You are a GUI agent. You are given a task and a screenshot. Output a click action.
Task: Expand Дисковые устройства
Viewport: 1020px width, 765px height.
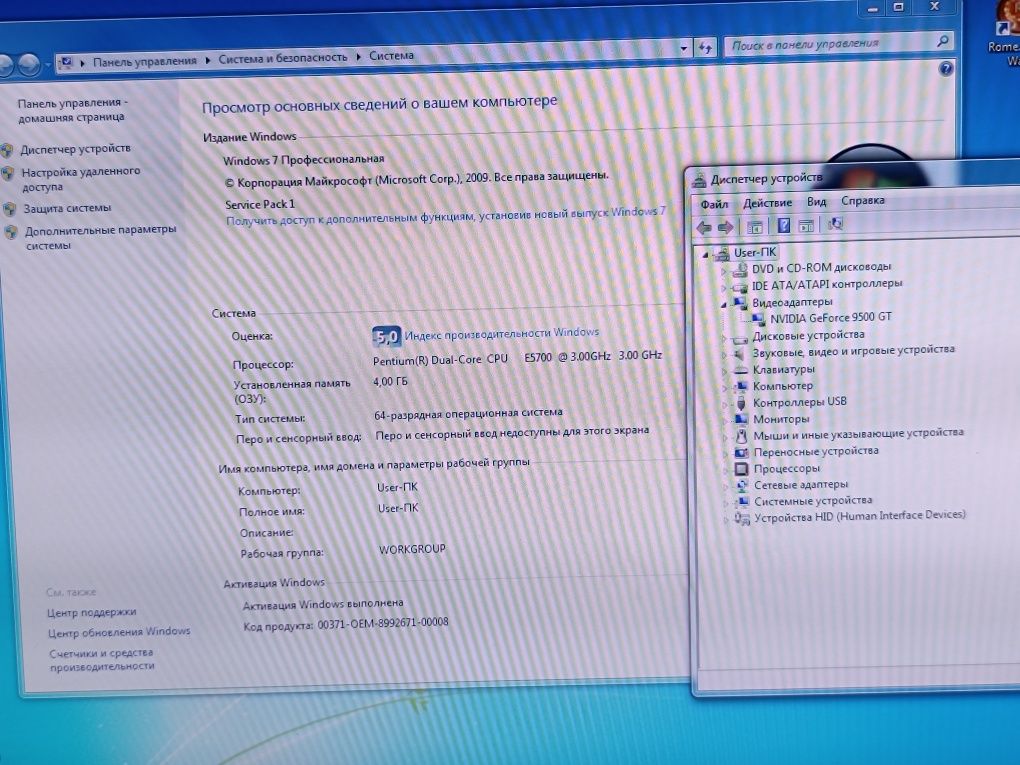[x=723, y=338]
